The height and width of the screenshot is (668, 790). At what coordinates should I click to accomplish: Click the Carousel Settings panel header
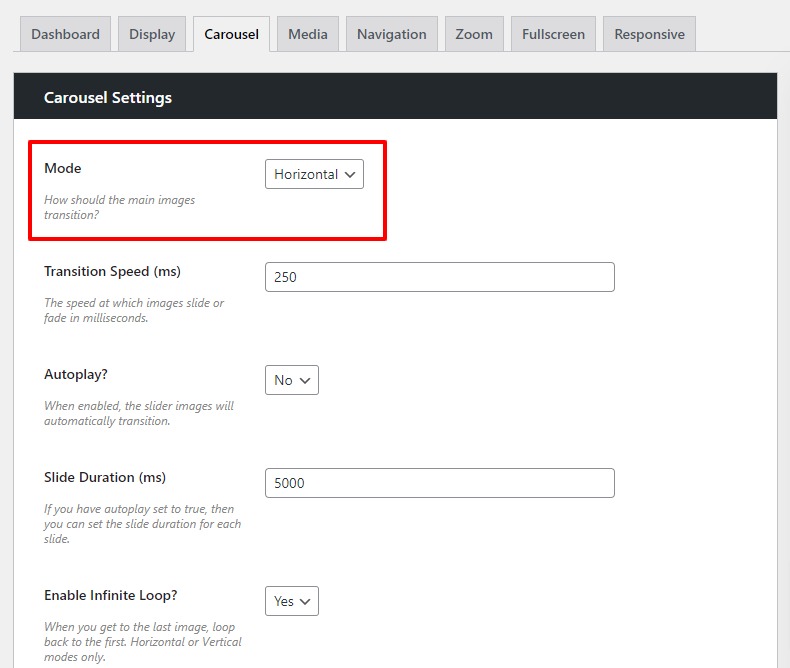[108, 97]
